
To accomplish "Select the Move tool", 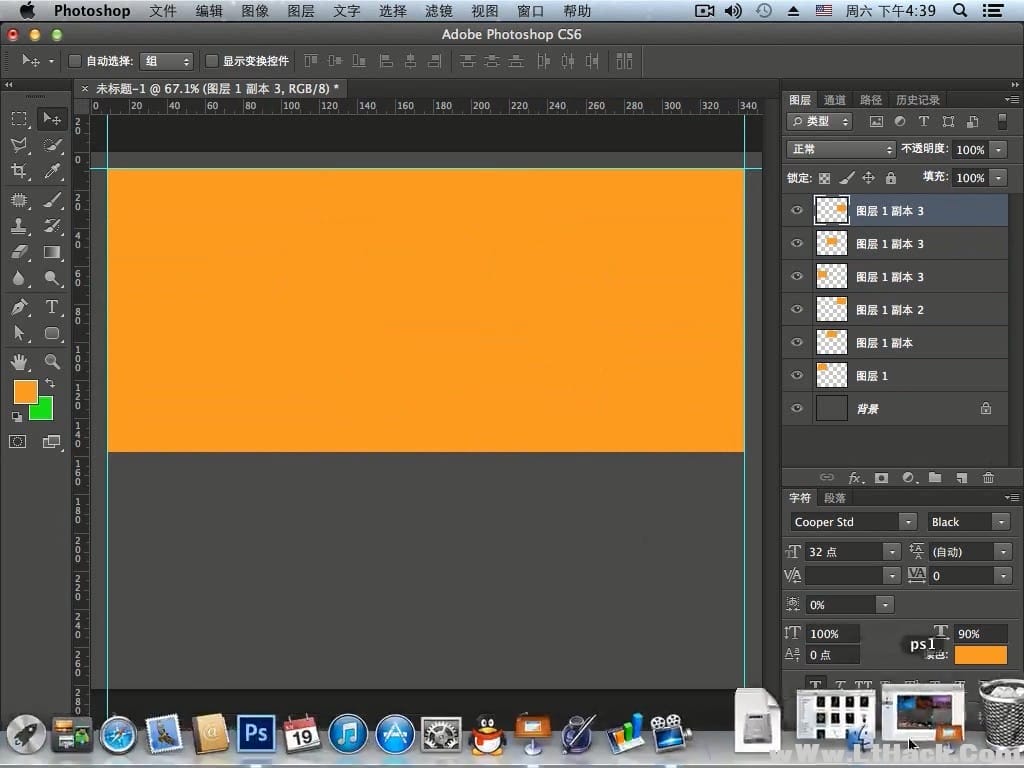I will tap(52, 118).
